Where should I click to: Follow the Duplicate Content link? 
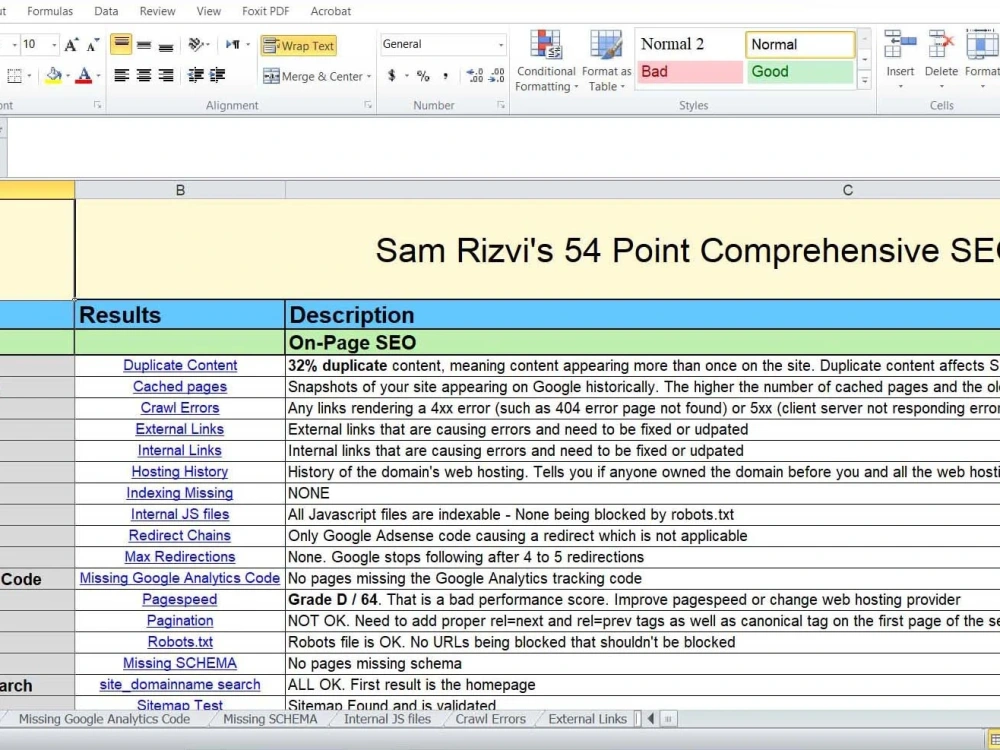[x=180, y=365]
